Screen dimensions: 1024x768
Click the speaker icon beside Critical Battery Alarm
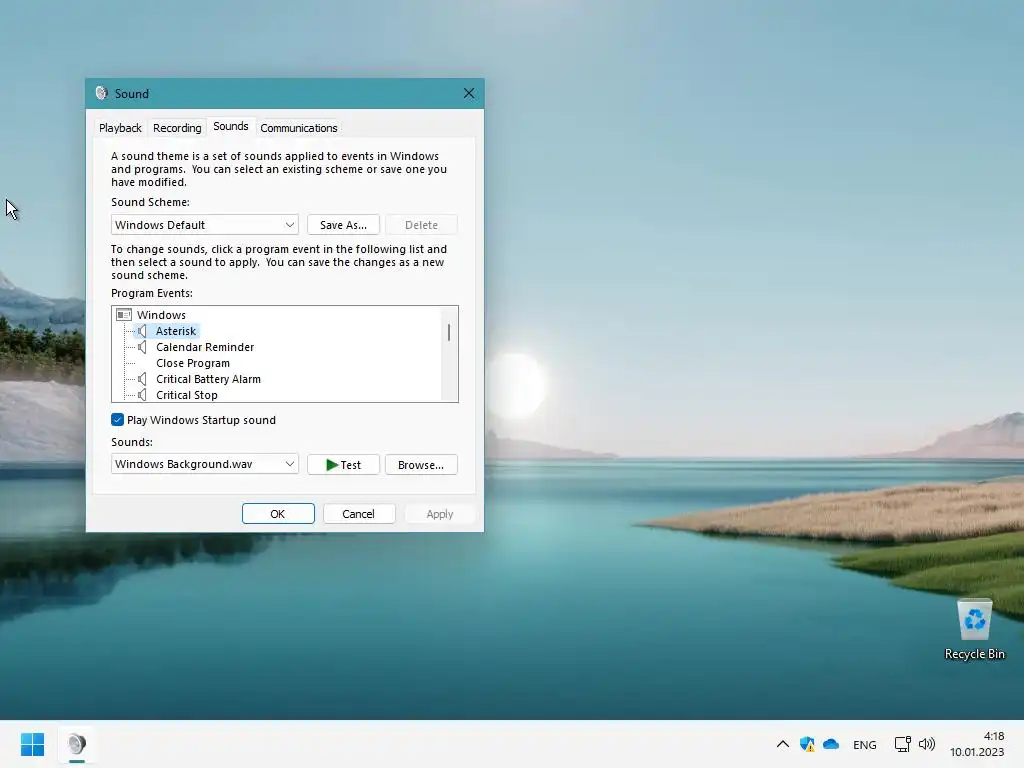tap(142, 379)
